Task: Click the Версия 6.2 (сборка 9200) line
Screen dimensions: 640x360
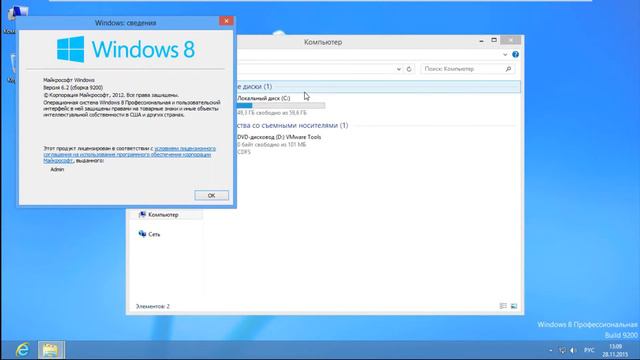Action: [x=73, y=88]
